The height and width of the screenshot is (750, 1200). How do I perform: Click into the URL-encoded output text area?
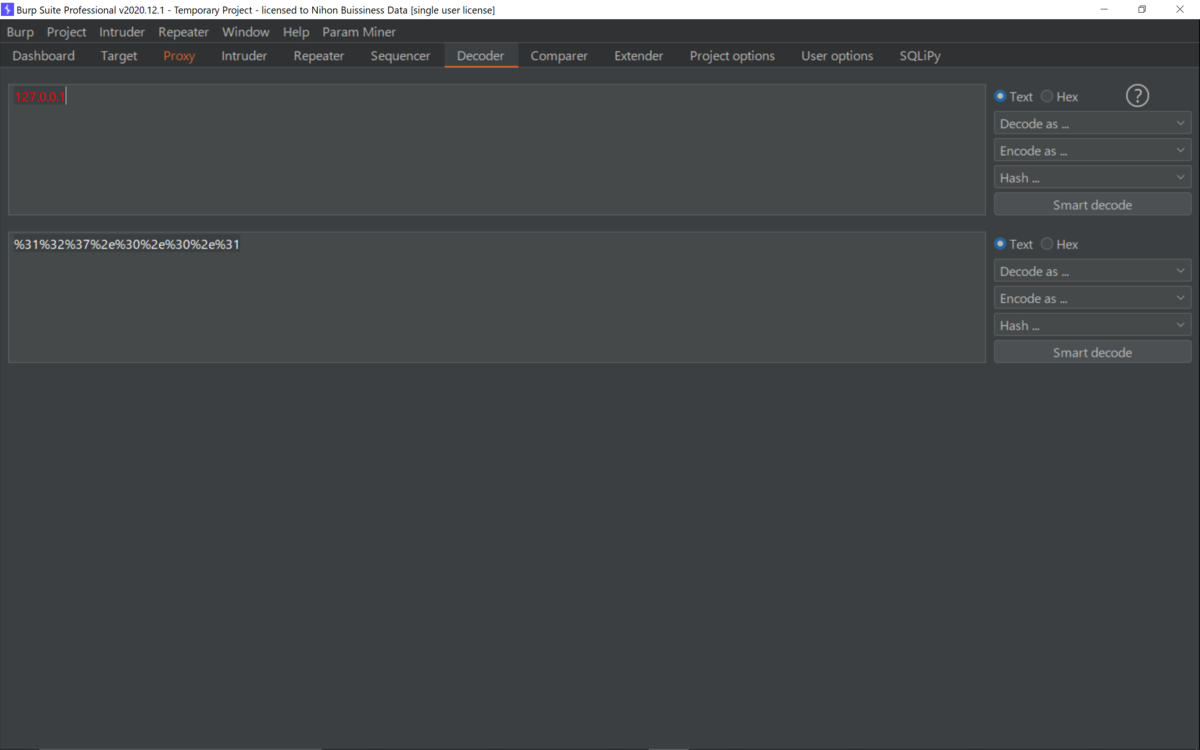point(497,297)
